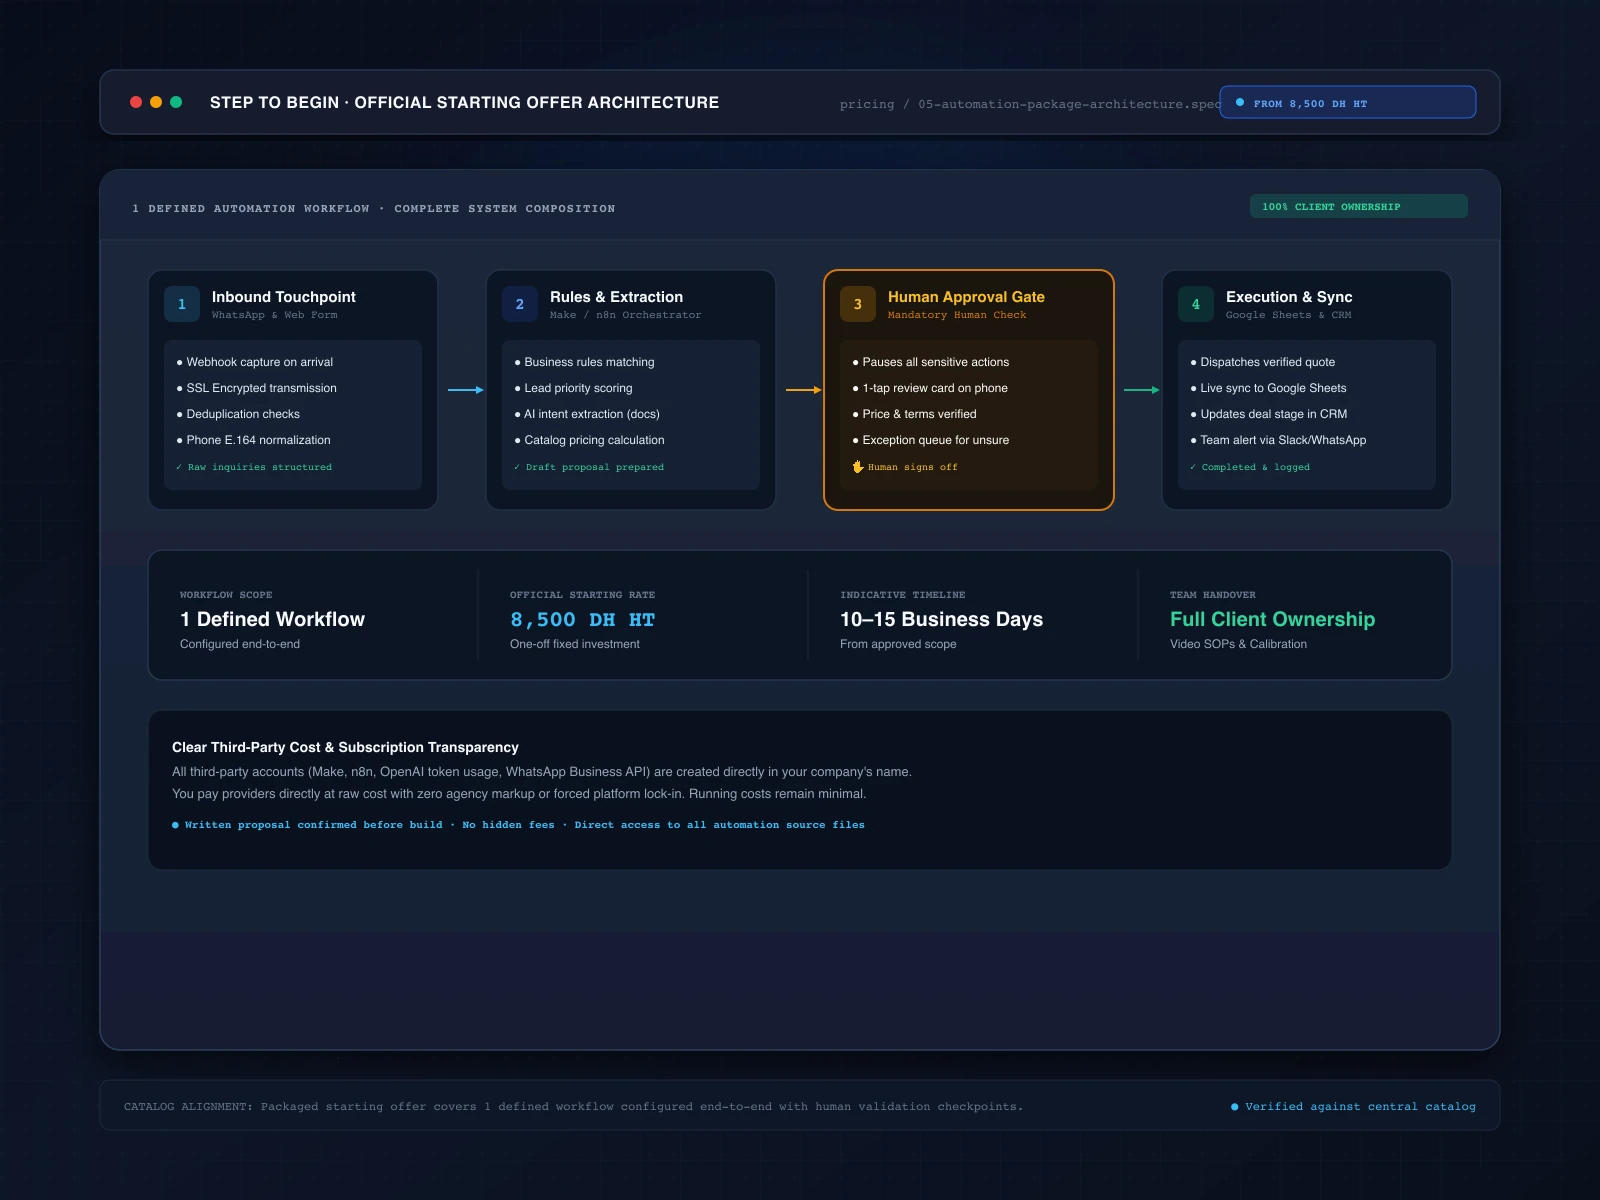
Task: Click the 100% CLIENT OWNERSHIP badge
Action: pyautogui.click(x=1359, y=206)
